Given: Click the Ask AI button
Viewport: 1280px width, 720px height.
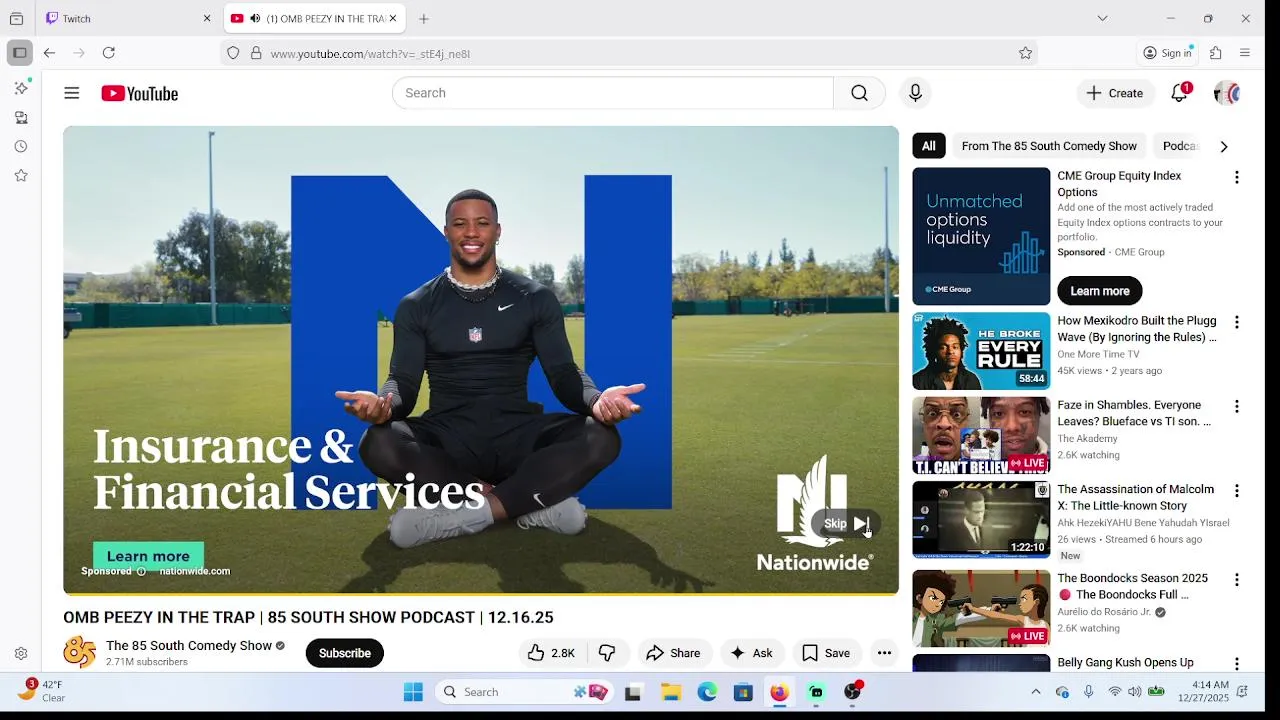Looking at the screenshot, I should point(752,653).
